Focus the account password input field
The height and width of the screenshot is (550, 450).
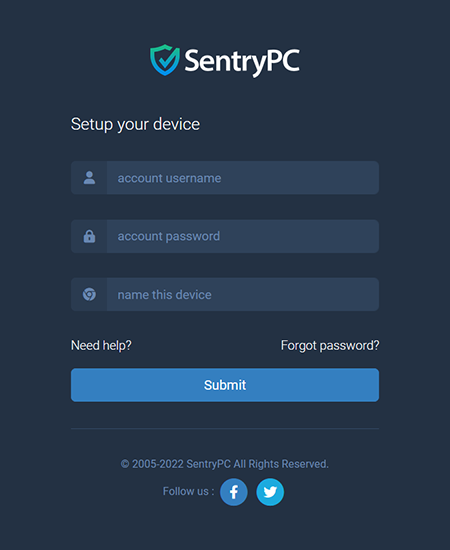pos(243,236)
